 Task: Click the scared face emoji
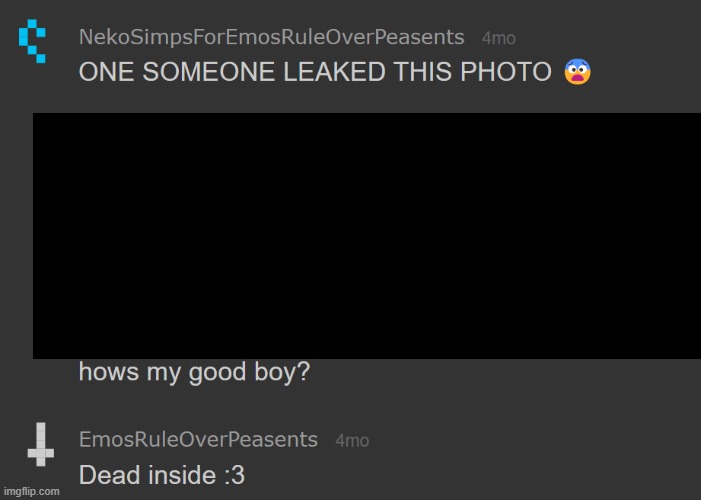point(577,72)
